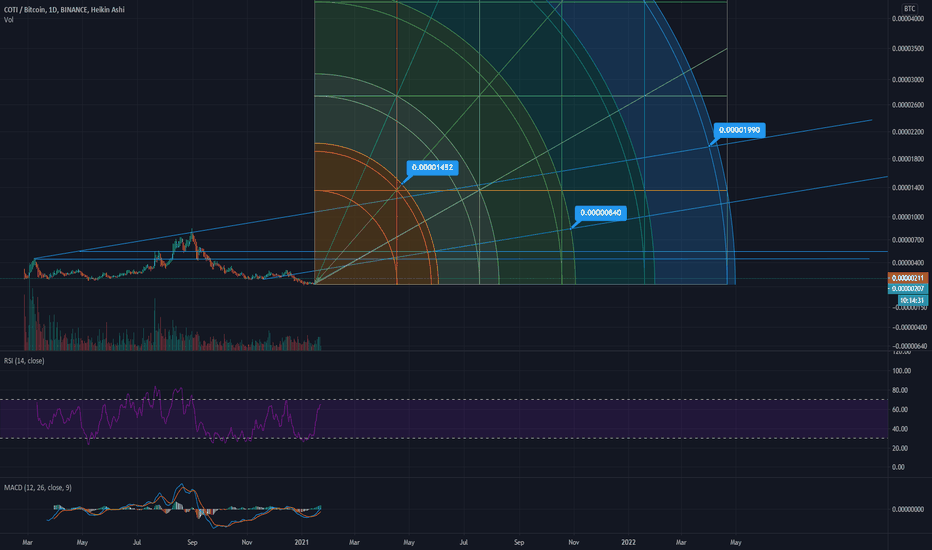
Task: Click the BTC currency label
Action: (x=909, y=8)
